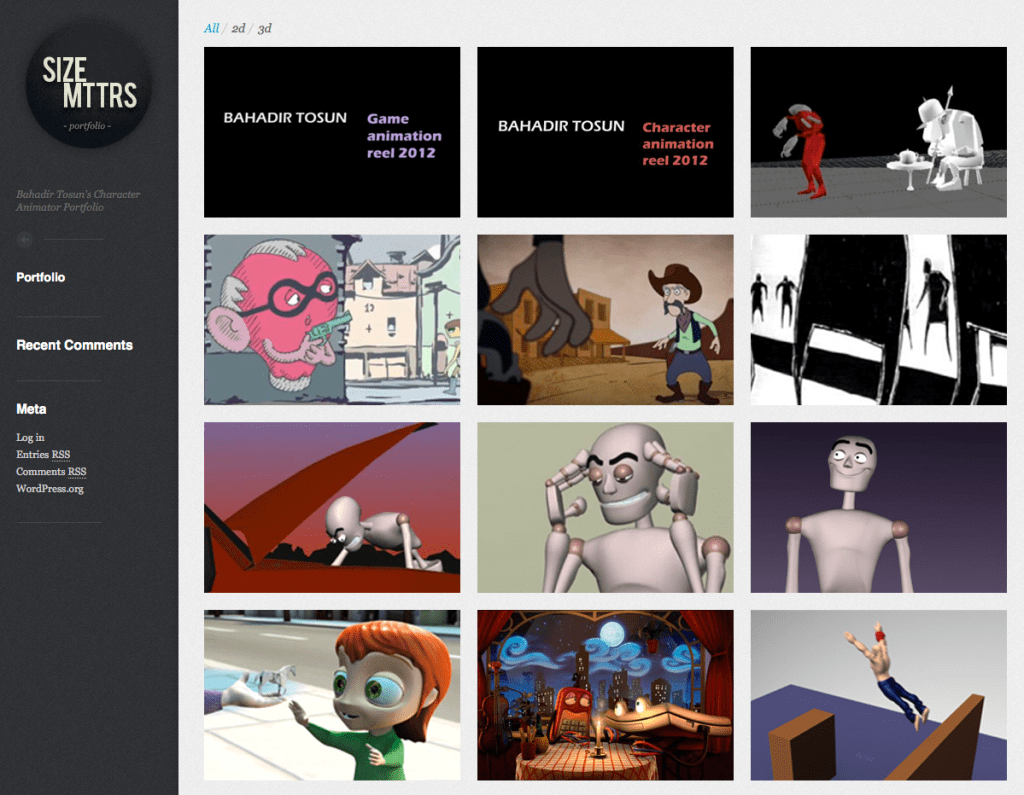
Task: Open the Comments RSS feed
Action: pos(50,471)
